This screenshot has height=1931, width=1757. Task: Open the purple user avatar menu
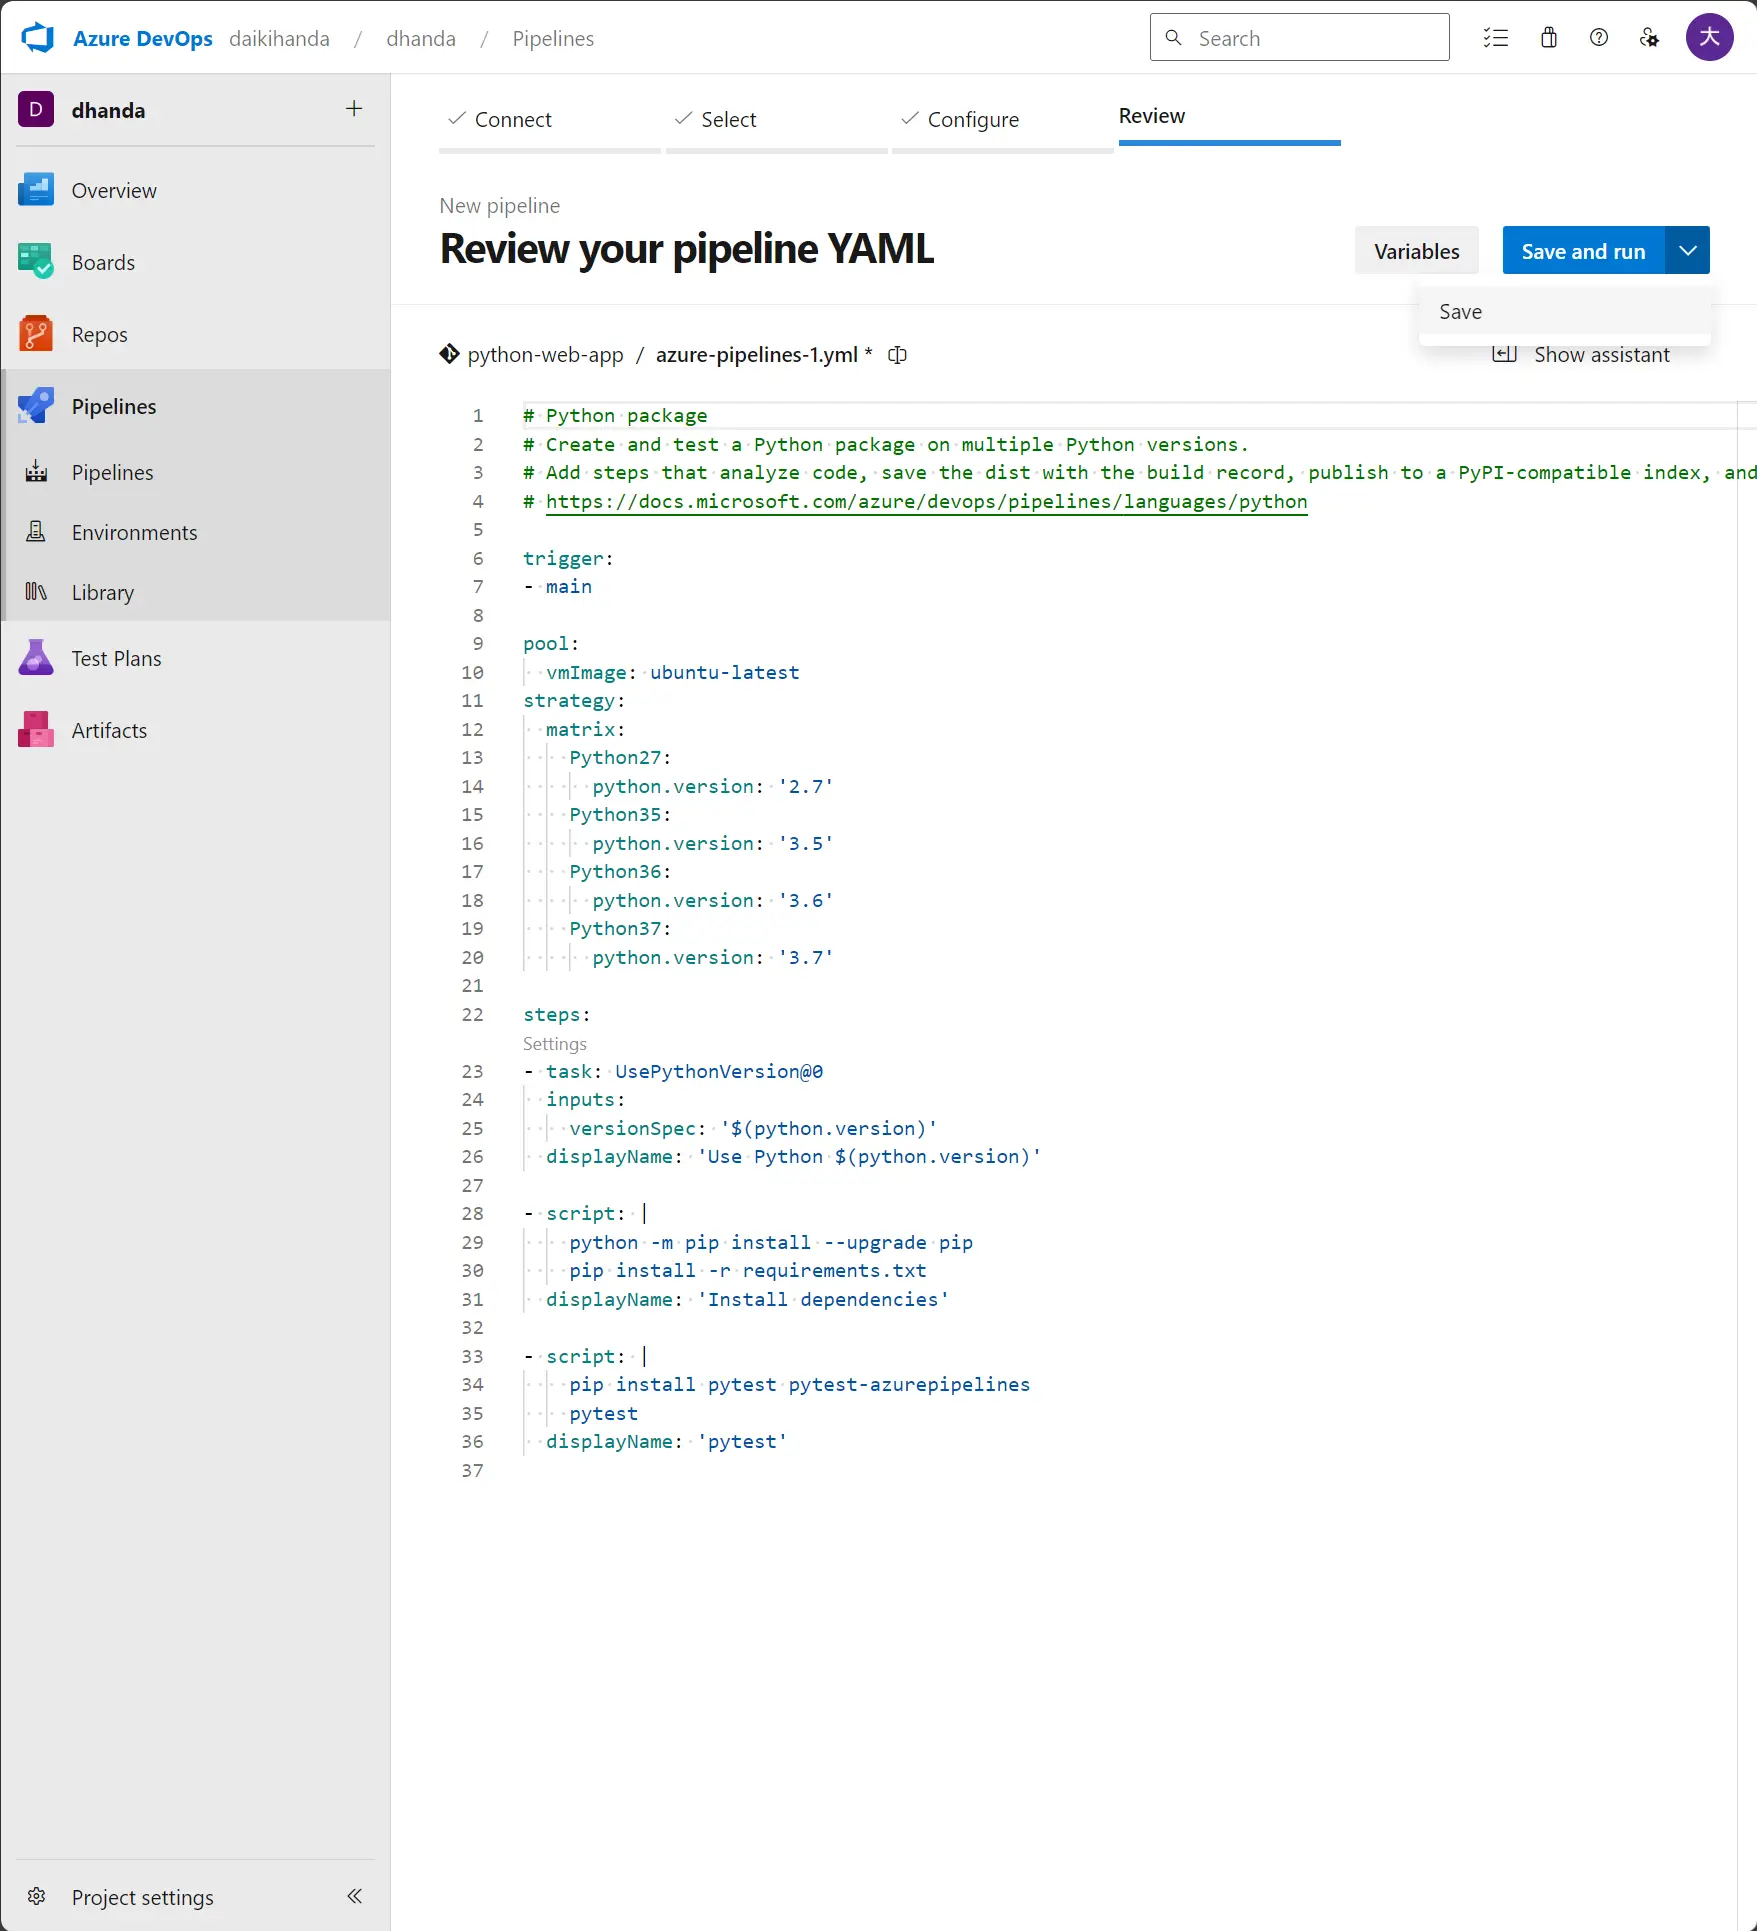1709,38
